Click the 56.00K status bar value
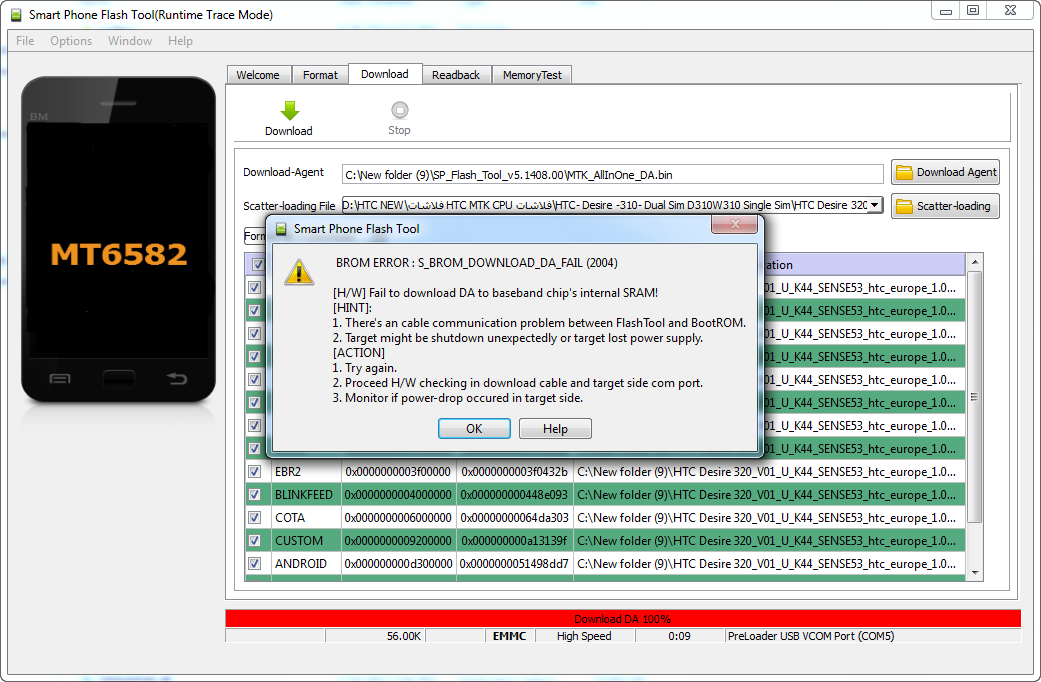Image resolution: width=1041 pixels, height=682 pixels. pyautogui.click(x=404, y=636)
